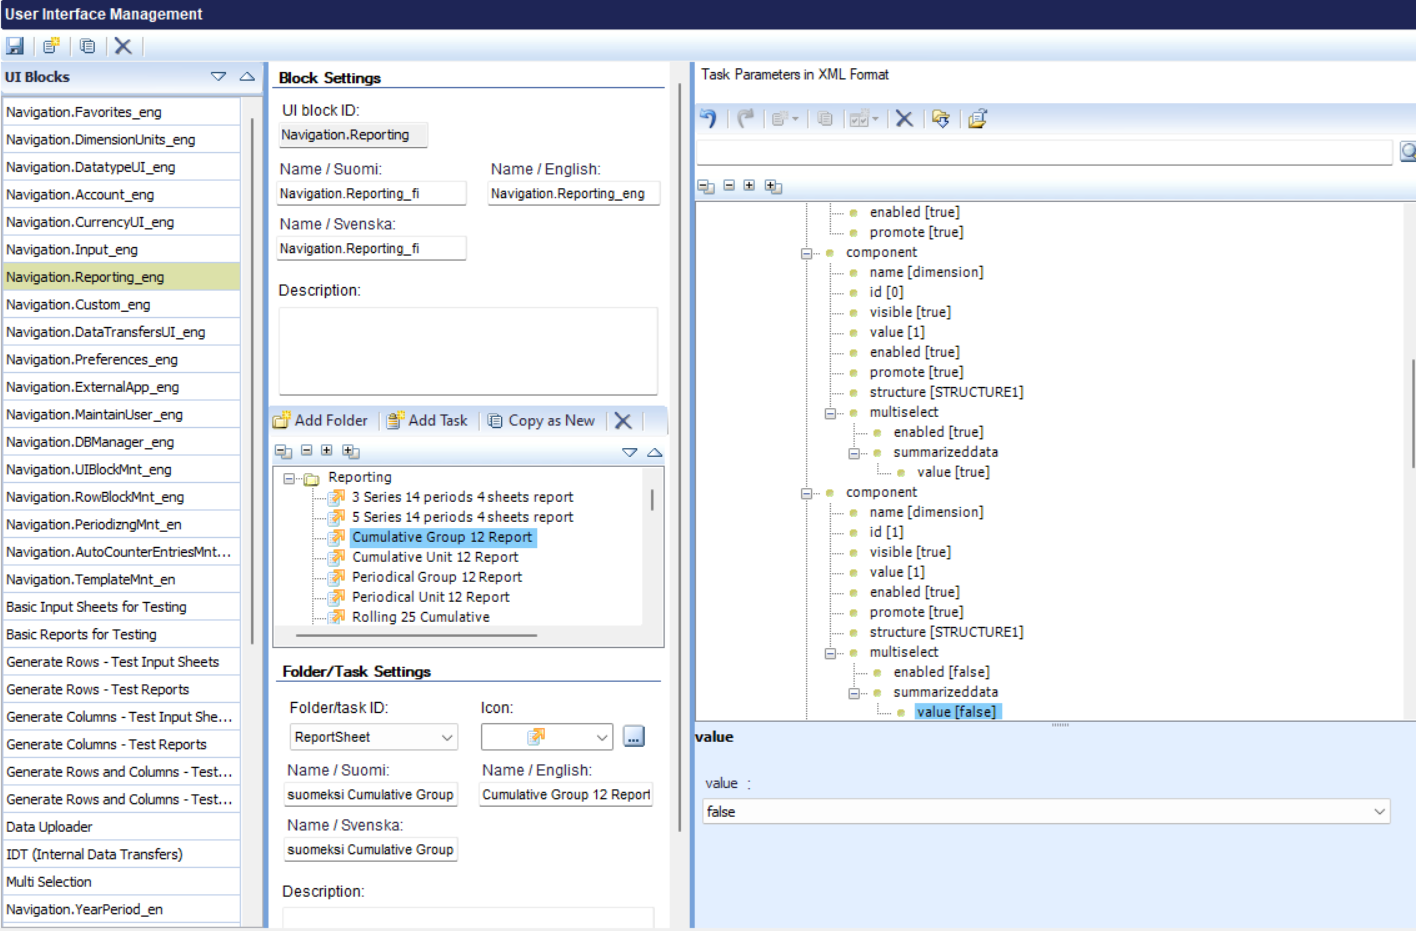Viewport: 1416px width, 931px height.
Task: Click the folder import arrow icon in XML toolbar
Action: [941, 118]
